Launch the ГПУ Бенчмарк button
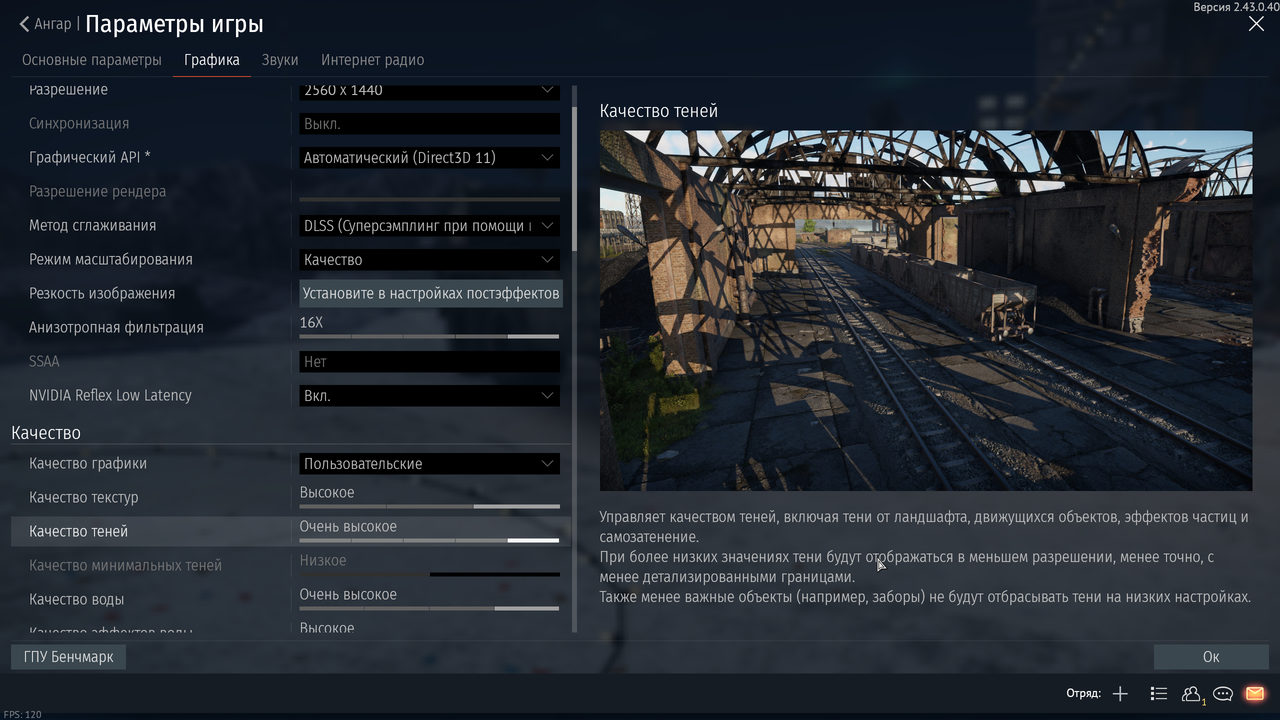 tap(68, 657)
